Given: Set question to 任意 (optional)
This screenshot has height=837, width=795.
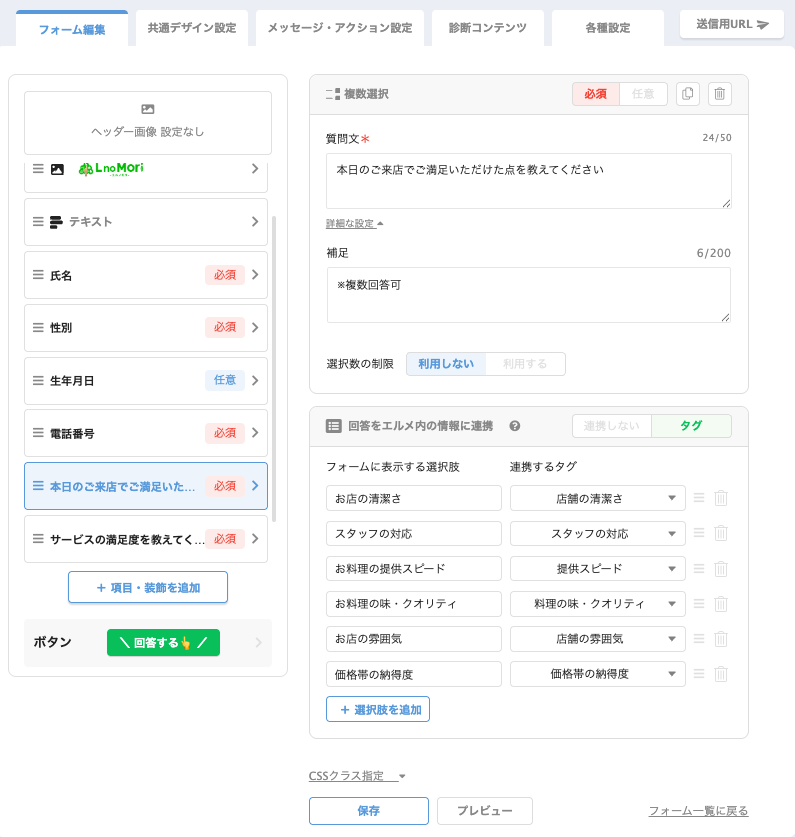Looking at the screenshot, I should click(x=643, y=94).
